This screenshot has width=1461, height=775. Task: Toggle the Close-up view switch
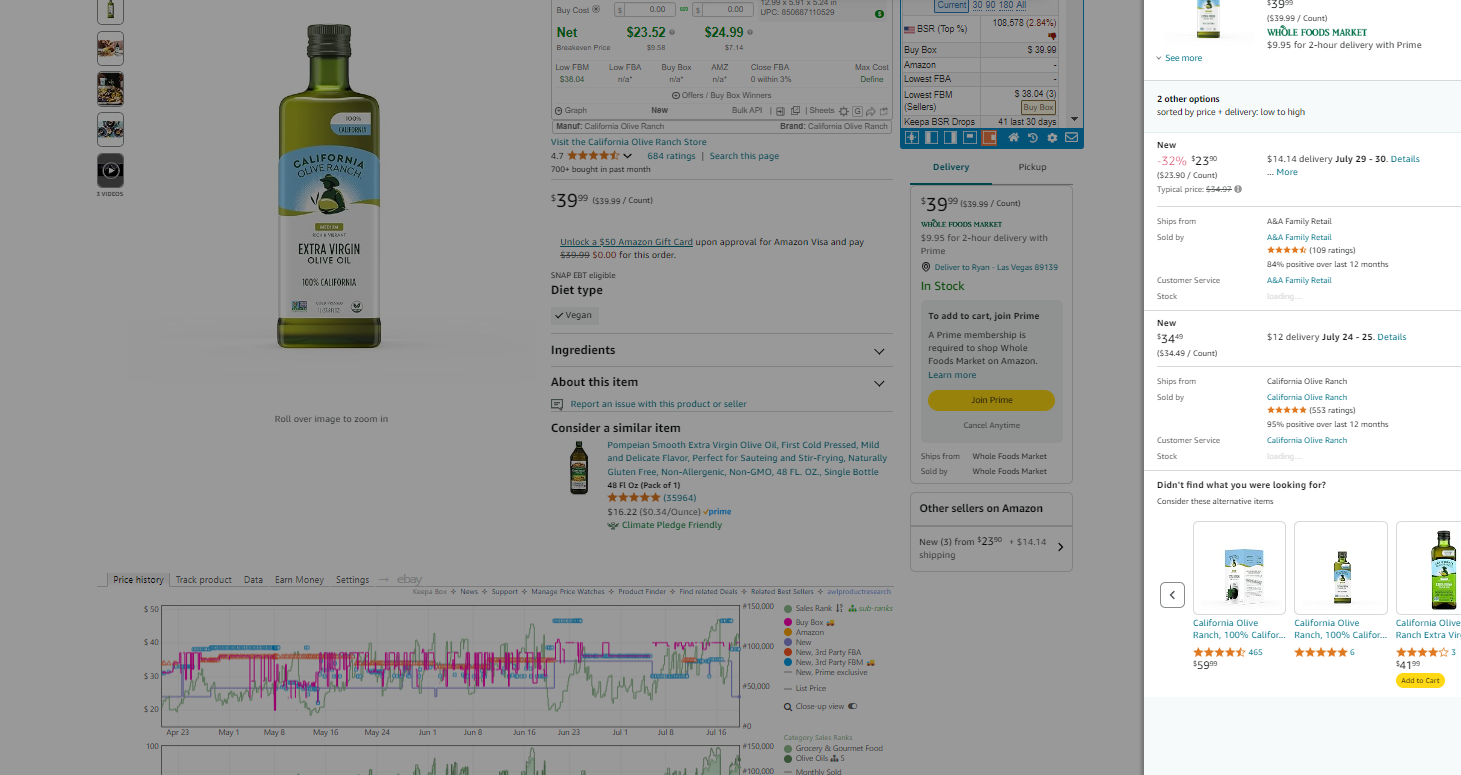click(853, 706)
